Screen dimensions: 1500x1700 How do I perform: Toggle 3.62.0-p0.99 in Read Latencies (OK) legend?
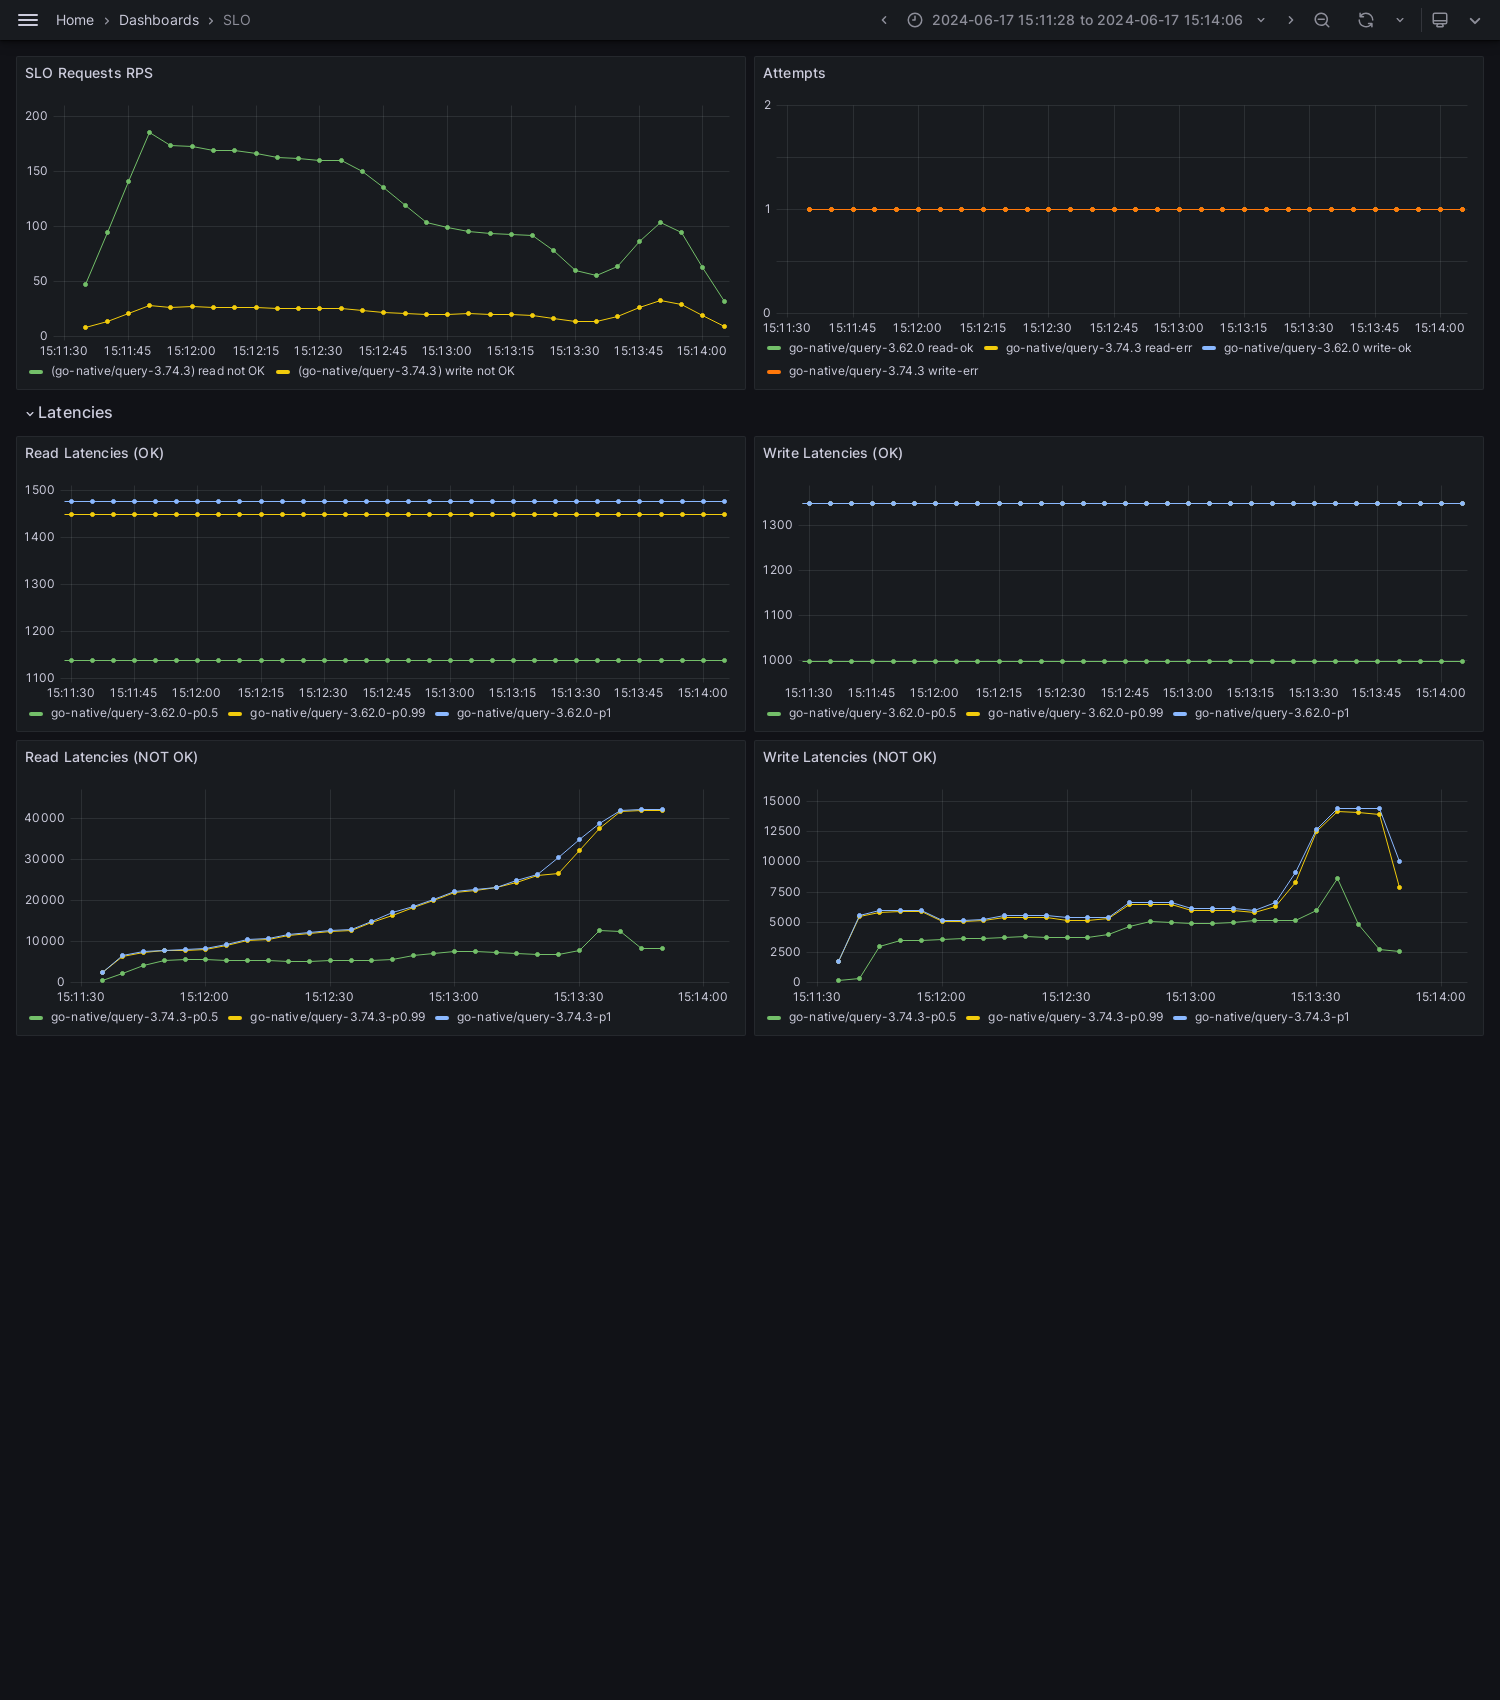(x=337, y=713)
